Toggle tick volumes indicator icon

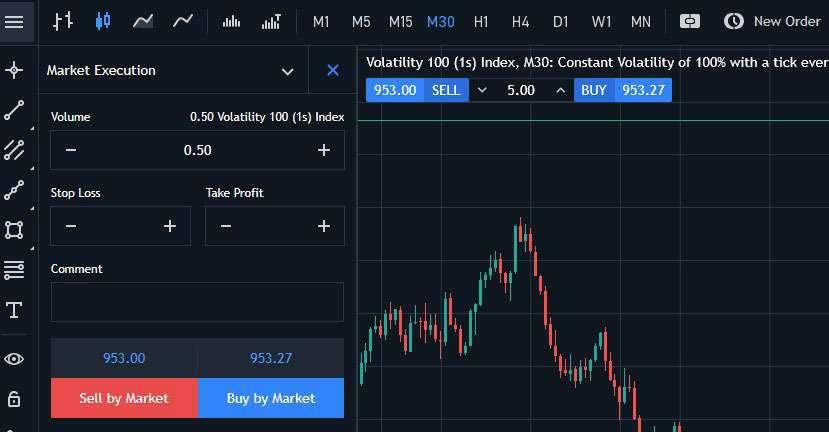(x=231, y=22)
